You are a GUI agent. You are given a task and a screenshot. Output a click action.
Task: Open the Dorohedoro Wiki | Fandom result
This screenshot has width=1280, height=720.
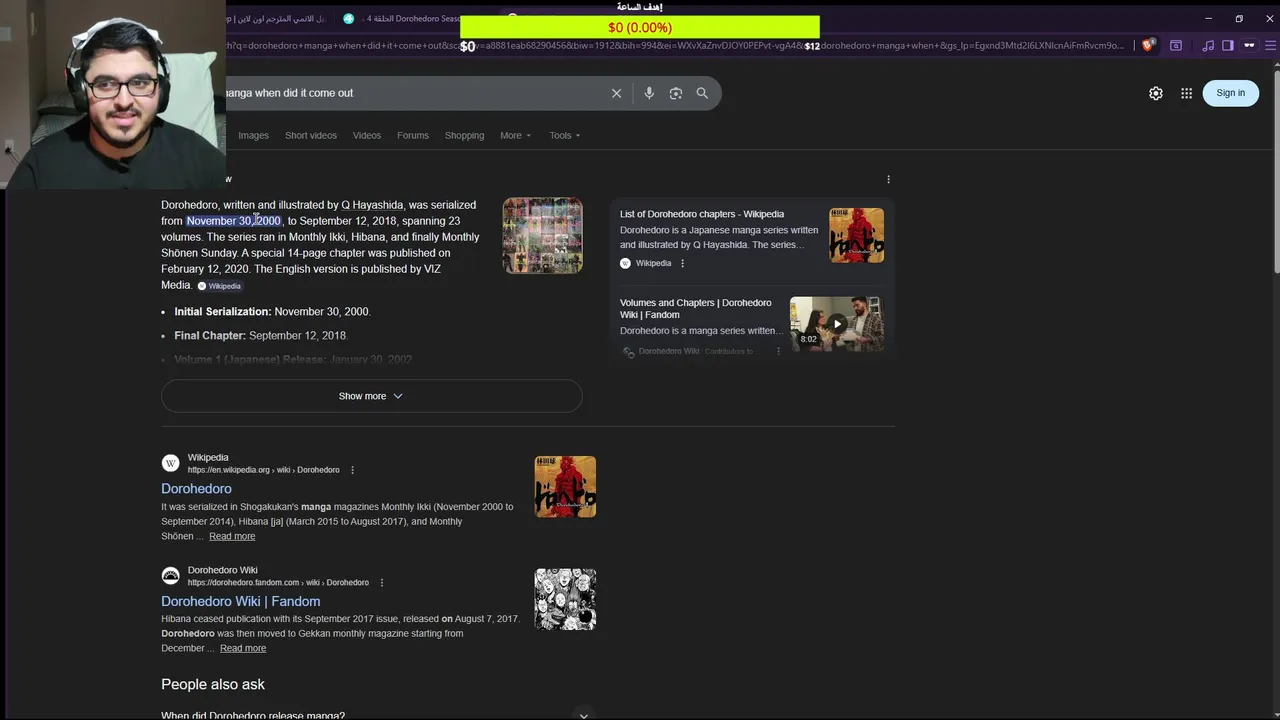(x=241, y=601)
